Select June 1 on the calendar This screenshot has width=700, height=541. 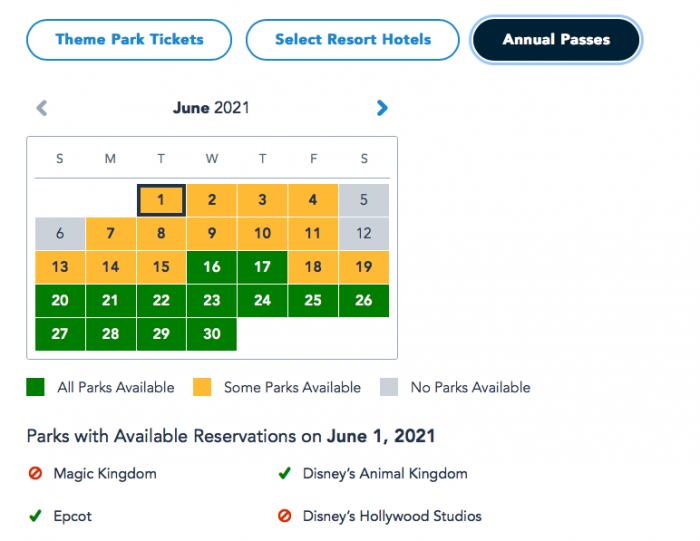(161, 200)
